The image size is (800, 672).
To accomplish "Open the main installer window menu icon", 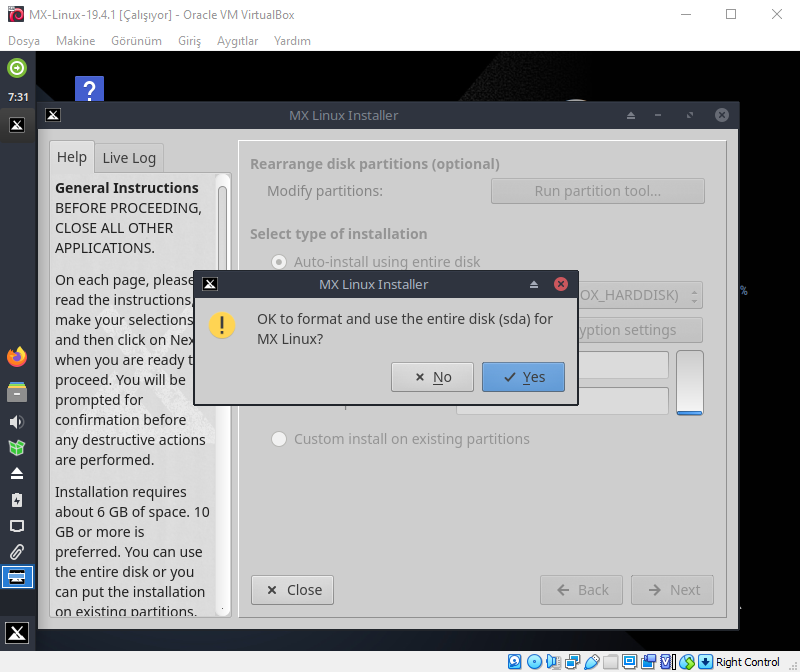I will point(53,115).
